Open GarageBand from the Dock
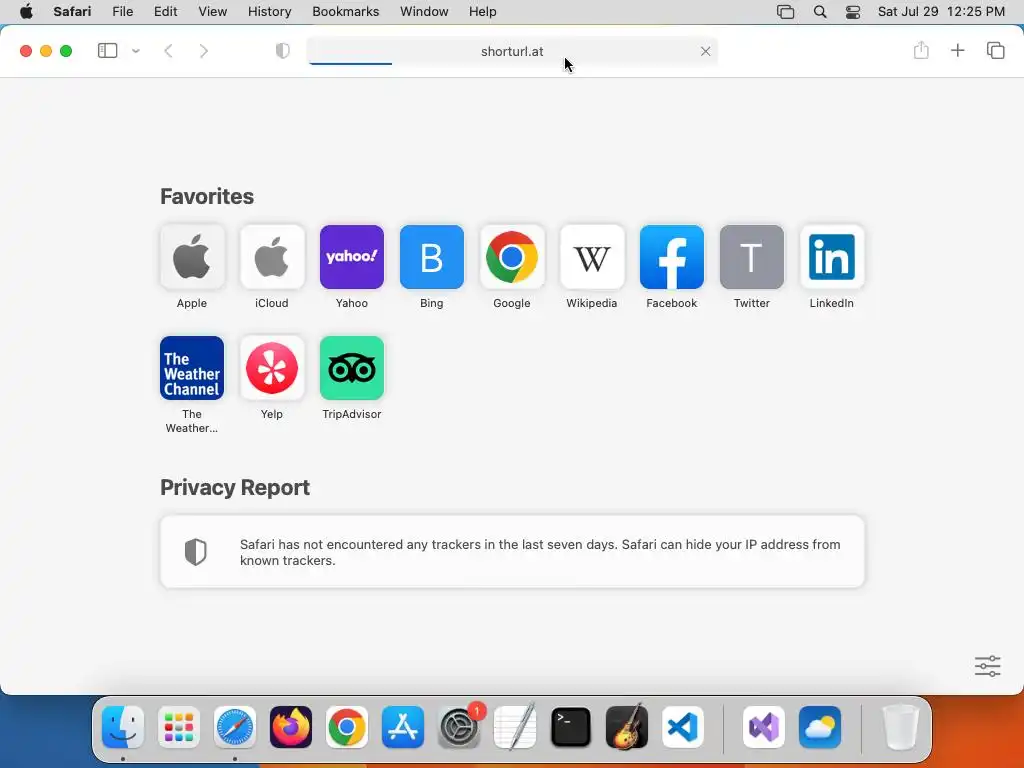The width and height of the screenshot is (1024, 768). (627, 727)
